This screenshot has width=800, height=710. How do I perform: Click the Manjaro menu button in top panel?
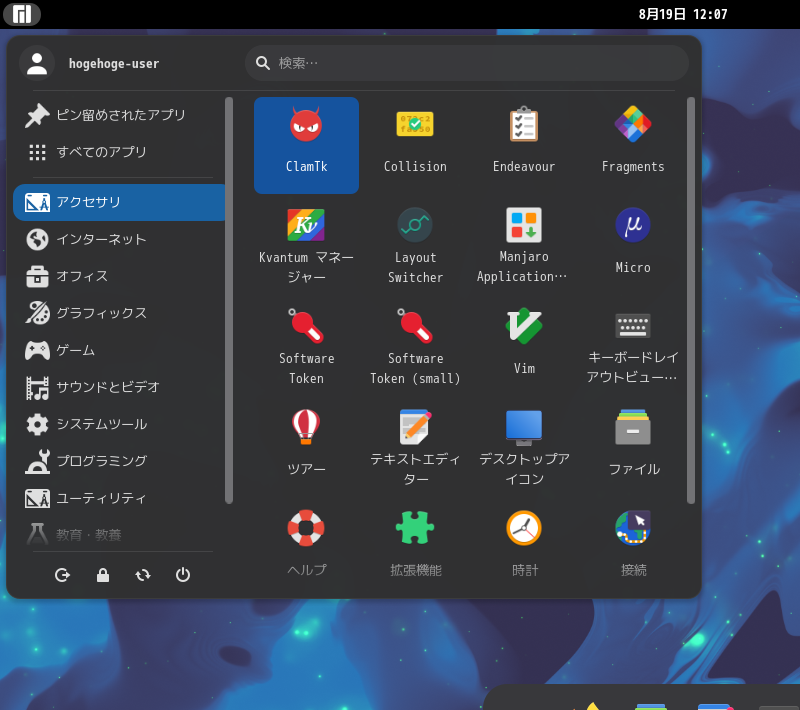[22, 14]
